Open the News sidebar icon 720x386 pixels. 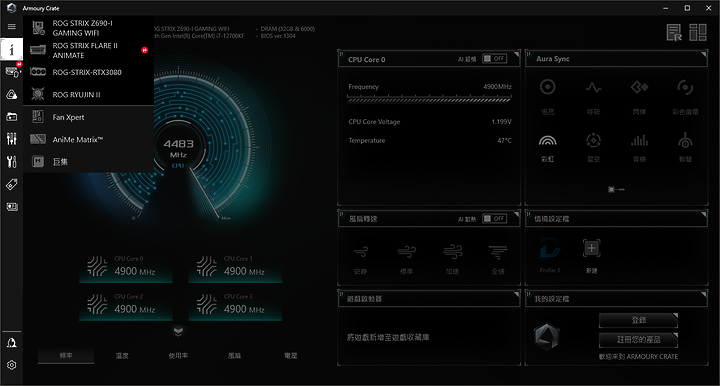(x=11, y=207)
